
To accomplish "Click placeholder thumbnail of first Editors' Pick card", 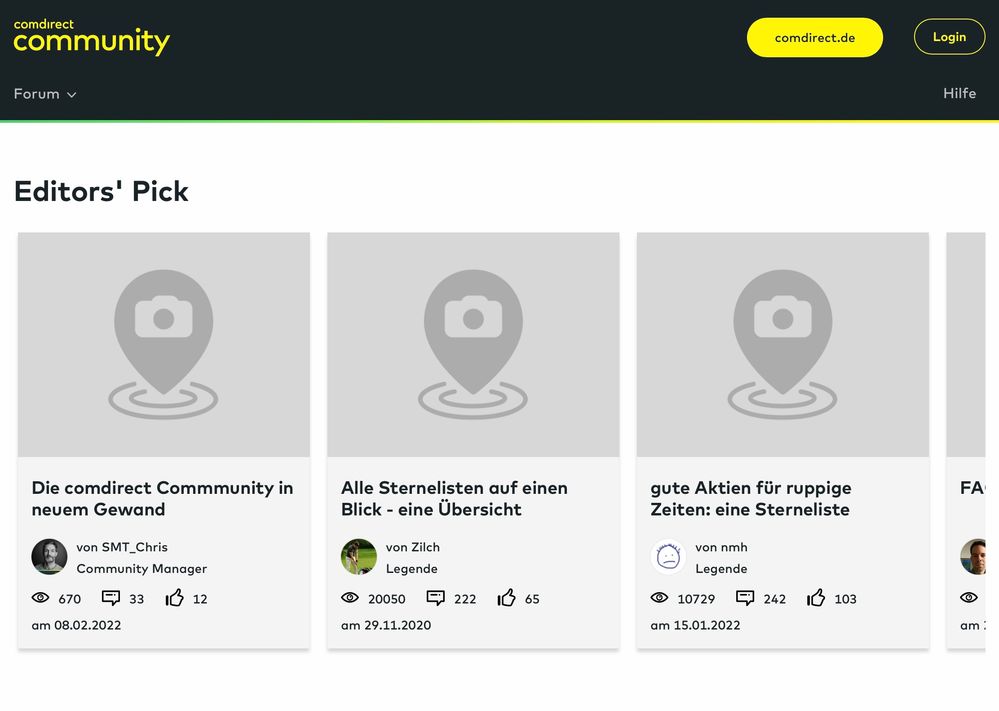I will pyautogui.click(x=164, y=345).
